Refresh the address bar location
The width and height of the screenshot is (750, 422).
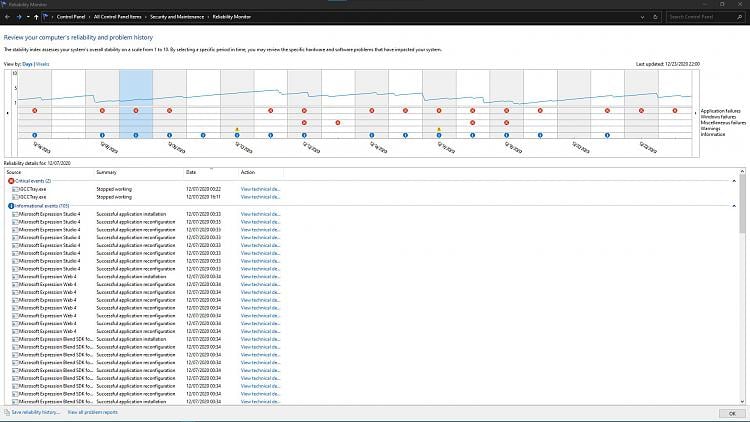655,17
